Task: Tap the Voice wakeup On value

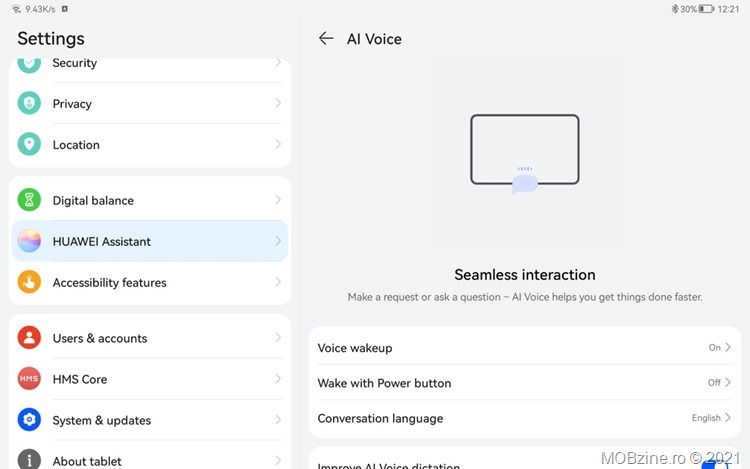Action: pyautogui.click(x=715, y=348)
